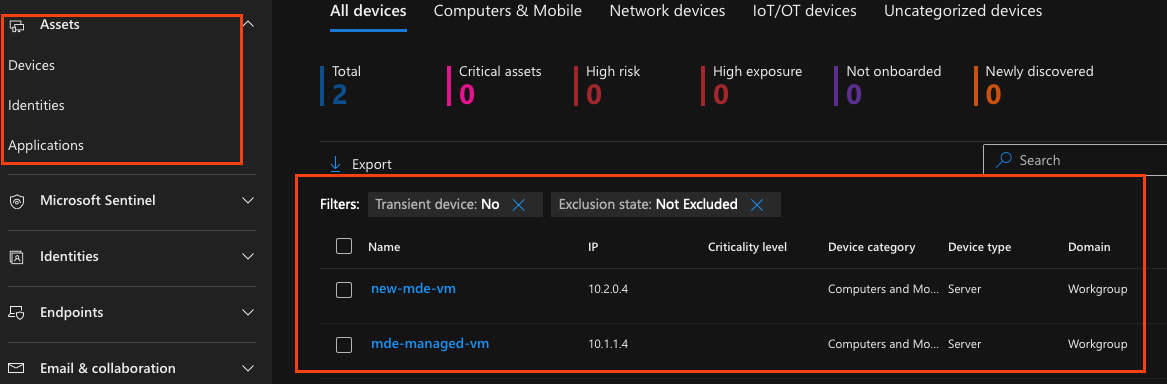Click the Search magnifier icon
1167x384 pixels.
1004,160
